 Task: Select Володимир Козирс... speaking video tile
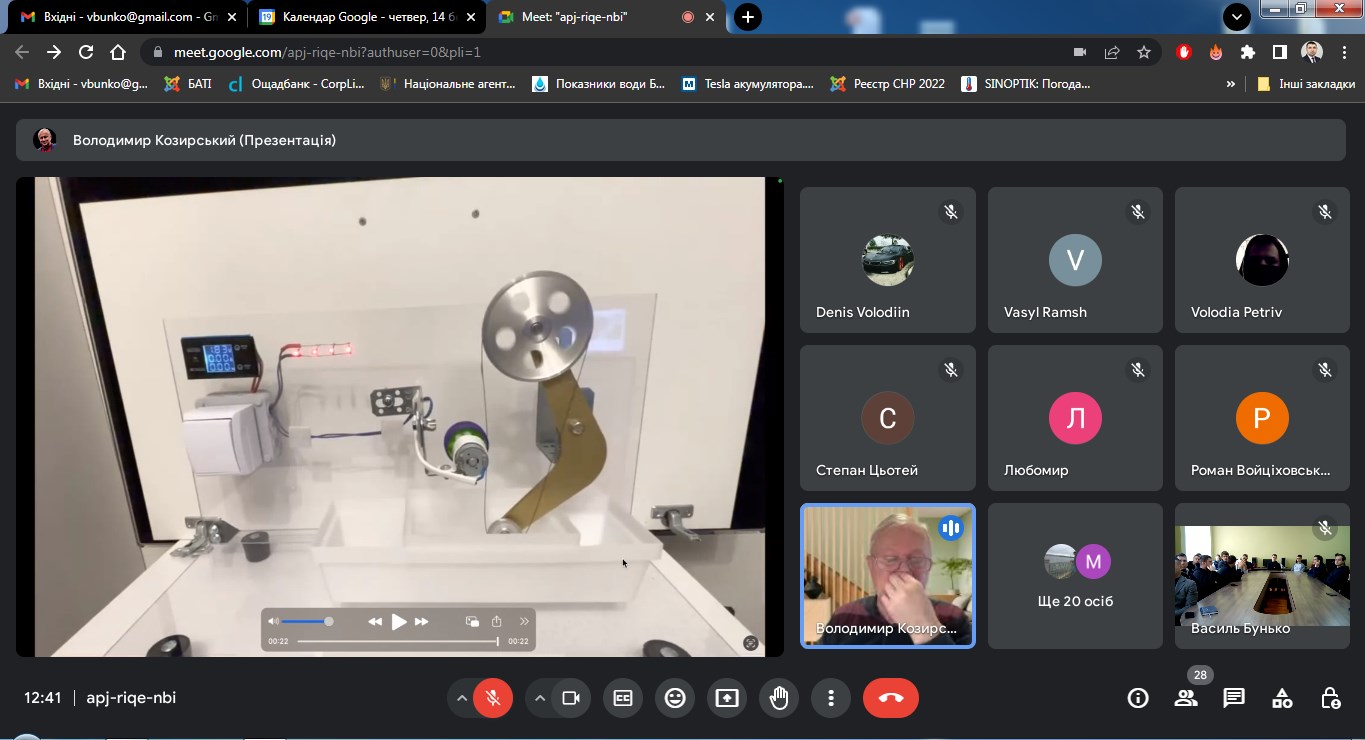point(888,576)
